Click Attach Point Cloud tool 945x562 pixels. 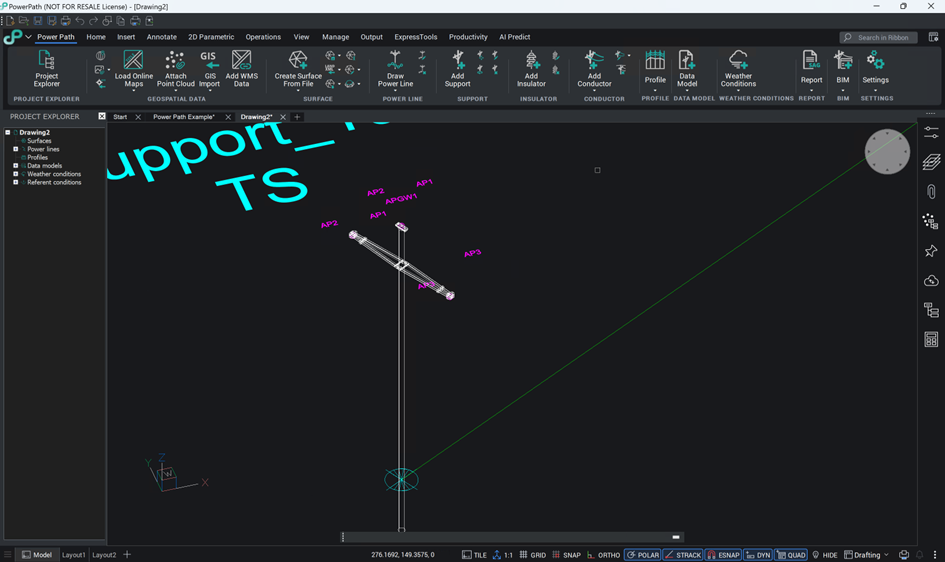click(x=175, y=69)
